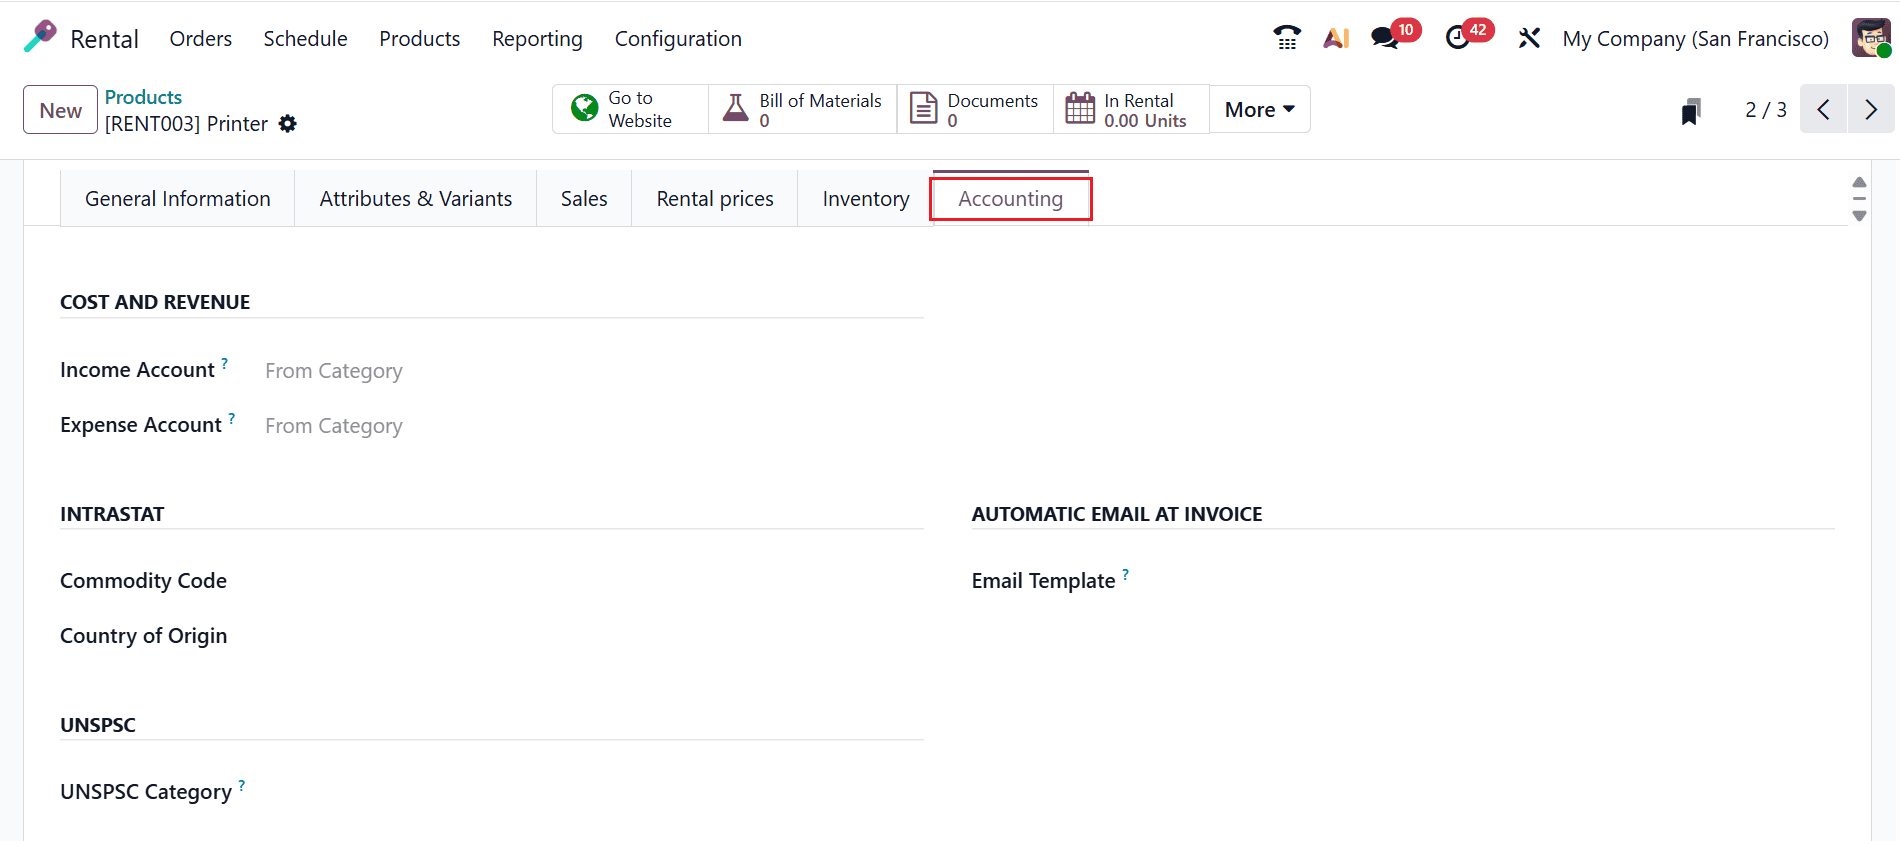Image resolution: width=1900 pixels, height=841 pixels.
Task: Go to previous record arrow
Action: point(1824,109)
